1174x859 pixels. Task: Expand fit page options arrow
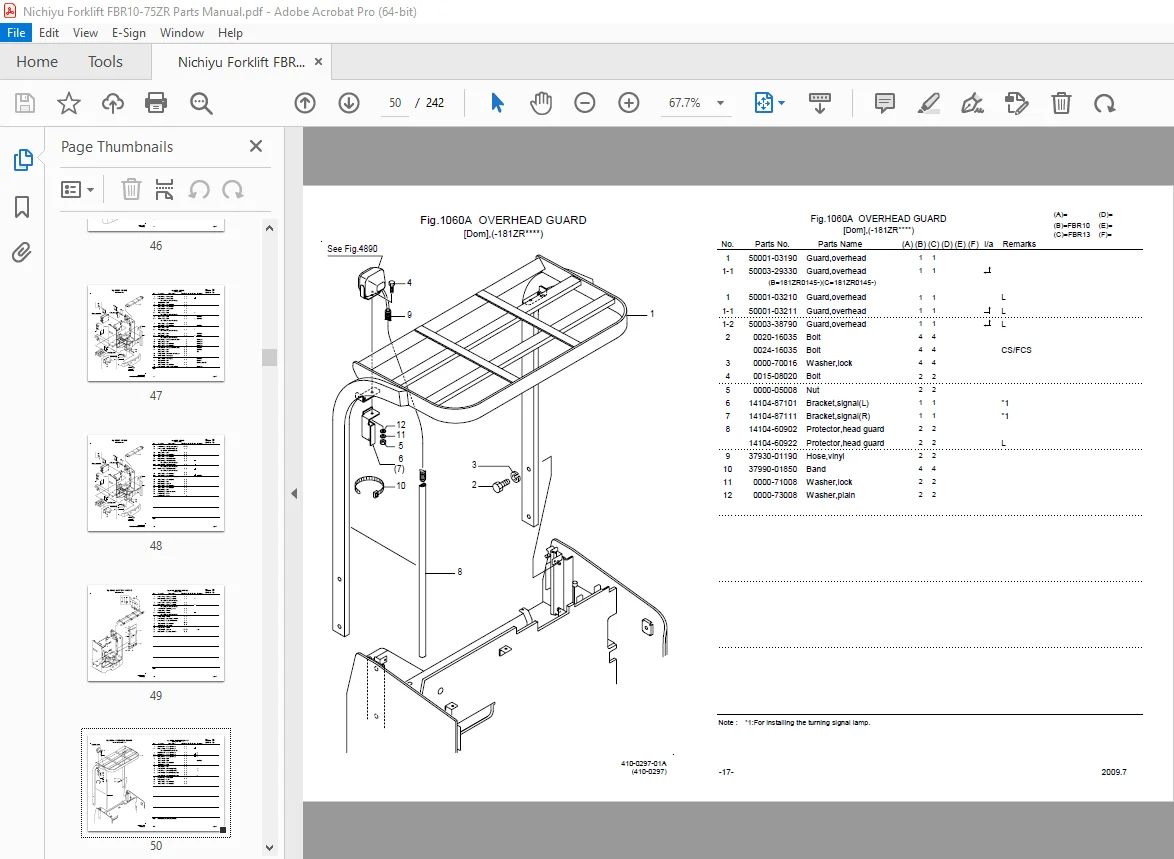coord(782,103)
